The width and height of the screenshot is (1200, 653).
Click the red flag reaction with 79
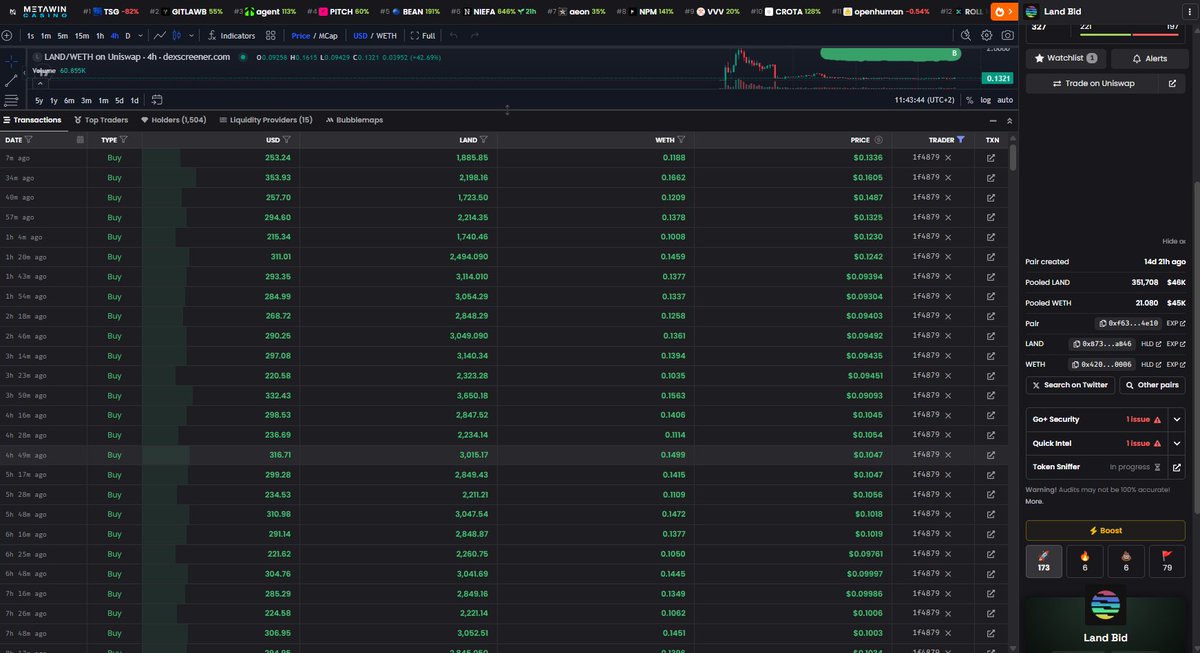(1167, 560)
